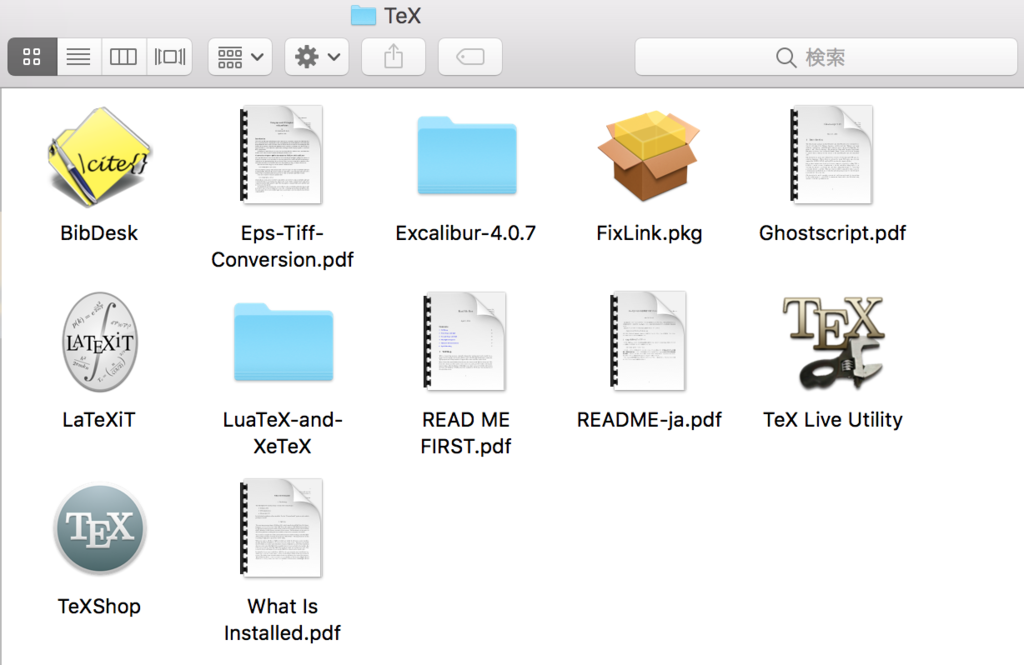Click the Share toolbar button
The height and width of the screenshot is (665, 1024).
tap(393, 57)
